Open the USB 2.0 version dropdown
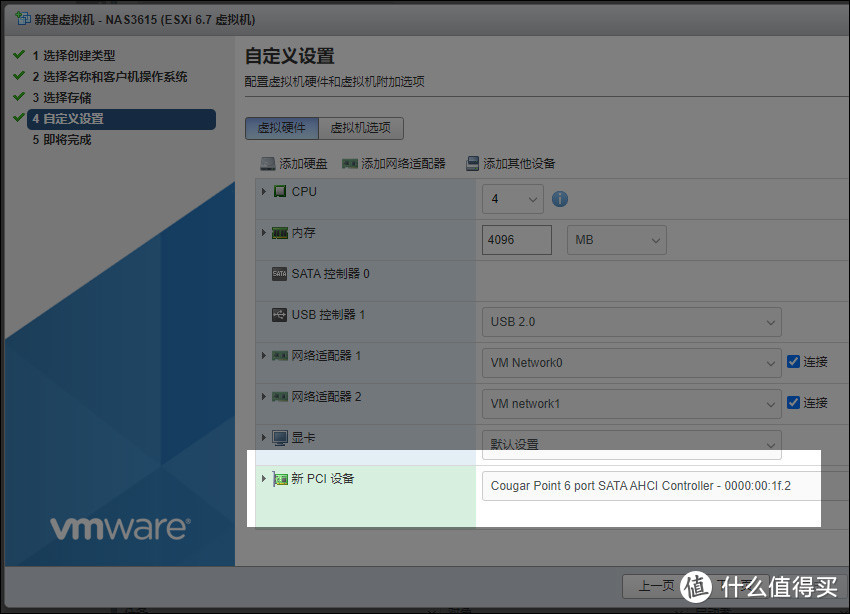The image size is (850, 614). coord(631,322)
